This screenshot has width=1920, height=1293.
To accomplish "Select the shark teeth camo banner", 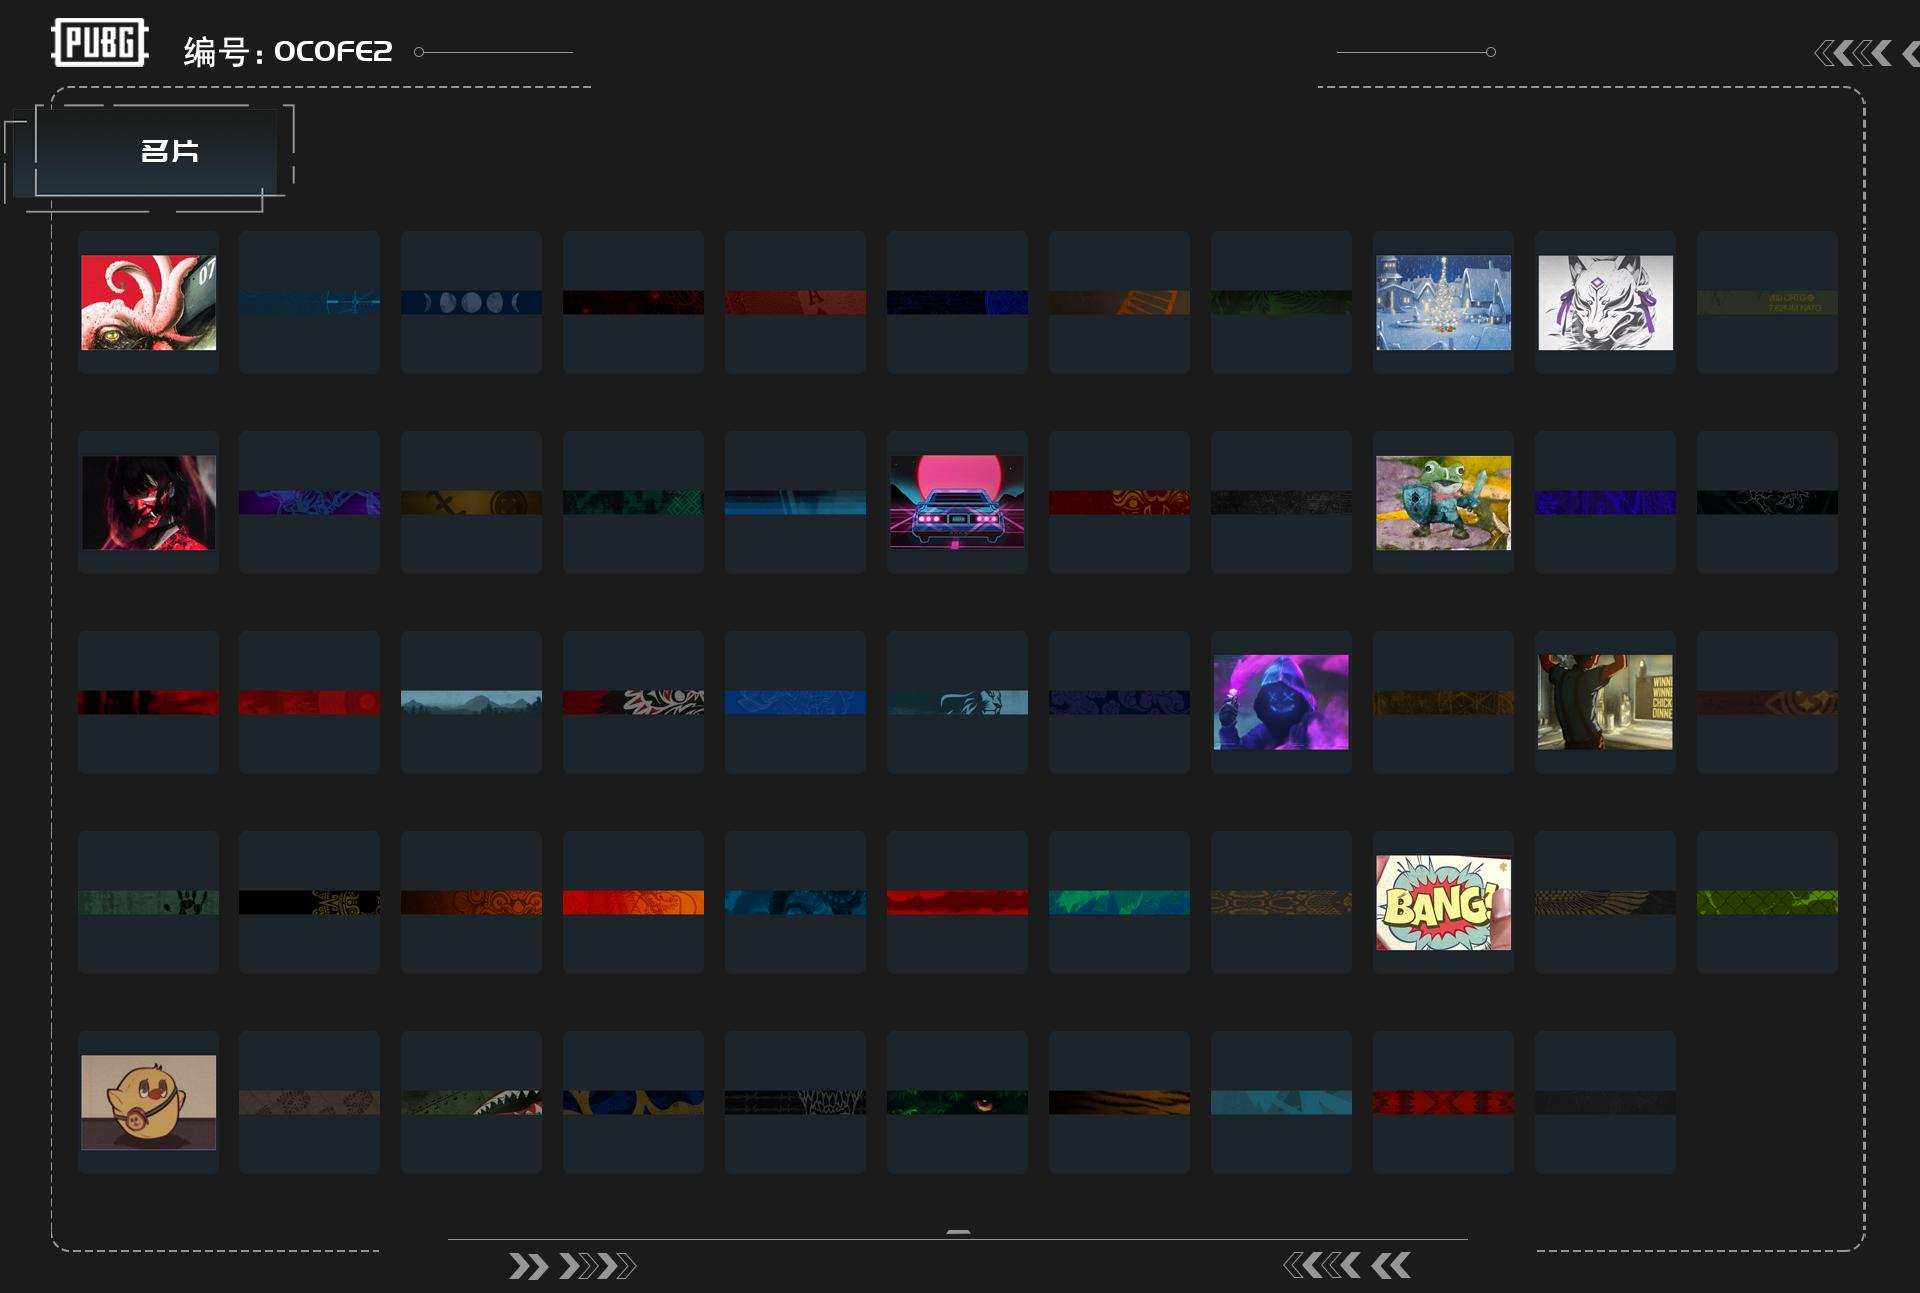I will 471,1102.
